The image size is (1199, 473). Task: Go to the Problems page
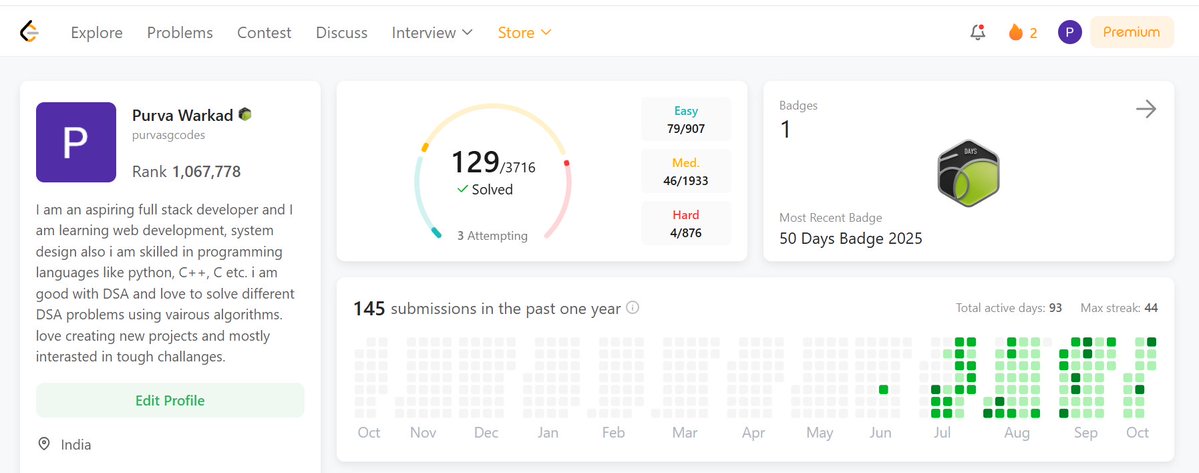pyautogui.click(x=180, y=32)
